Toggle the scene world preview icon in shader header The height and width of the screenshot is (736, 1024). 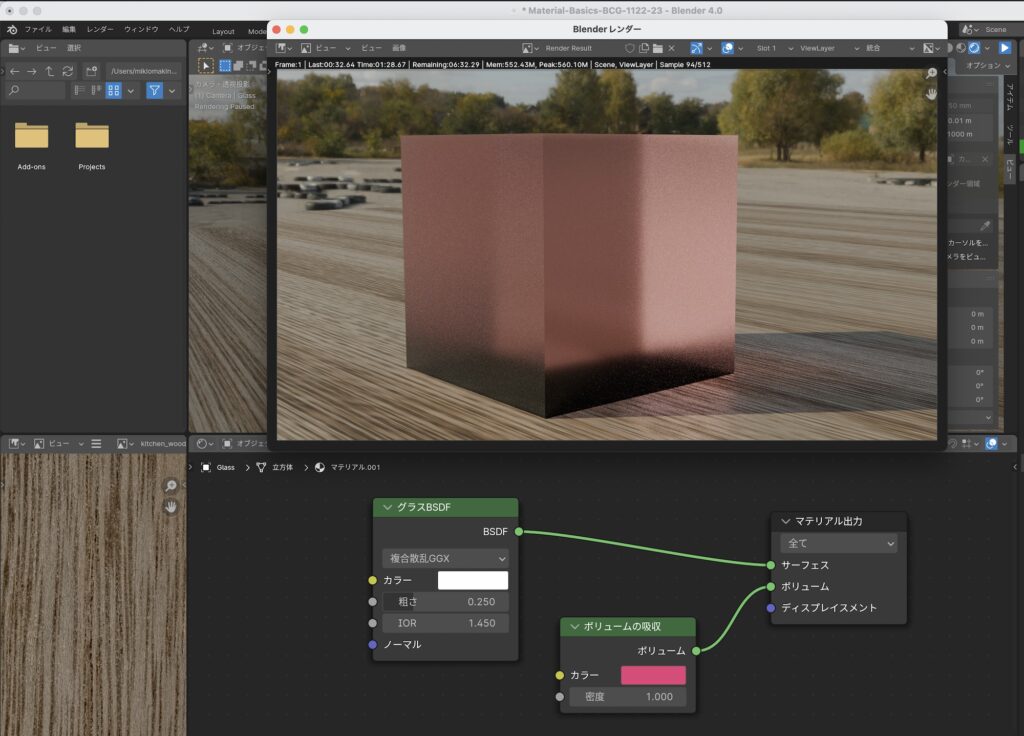pos(991,444)
